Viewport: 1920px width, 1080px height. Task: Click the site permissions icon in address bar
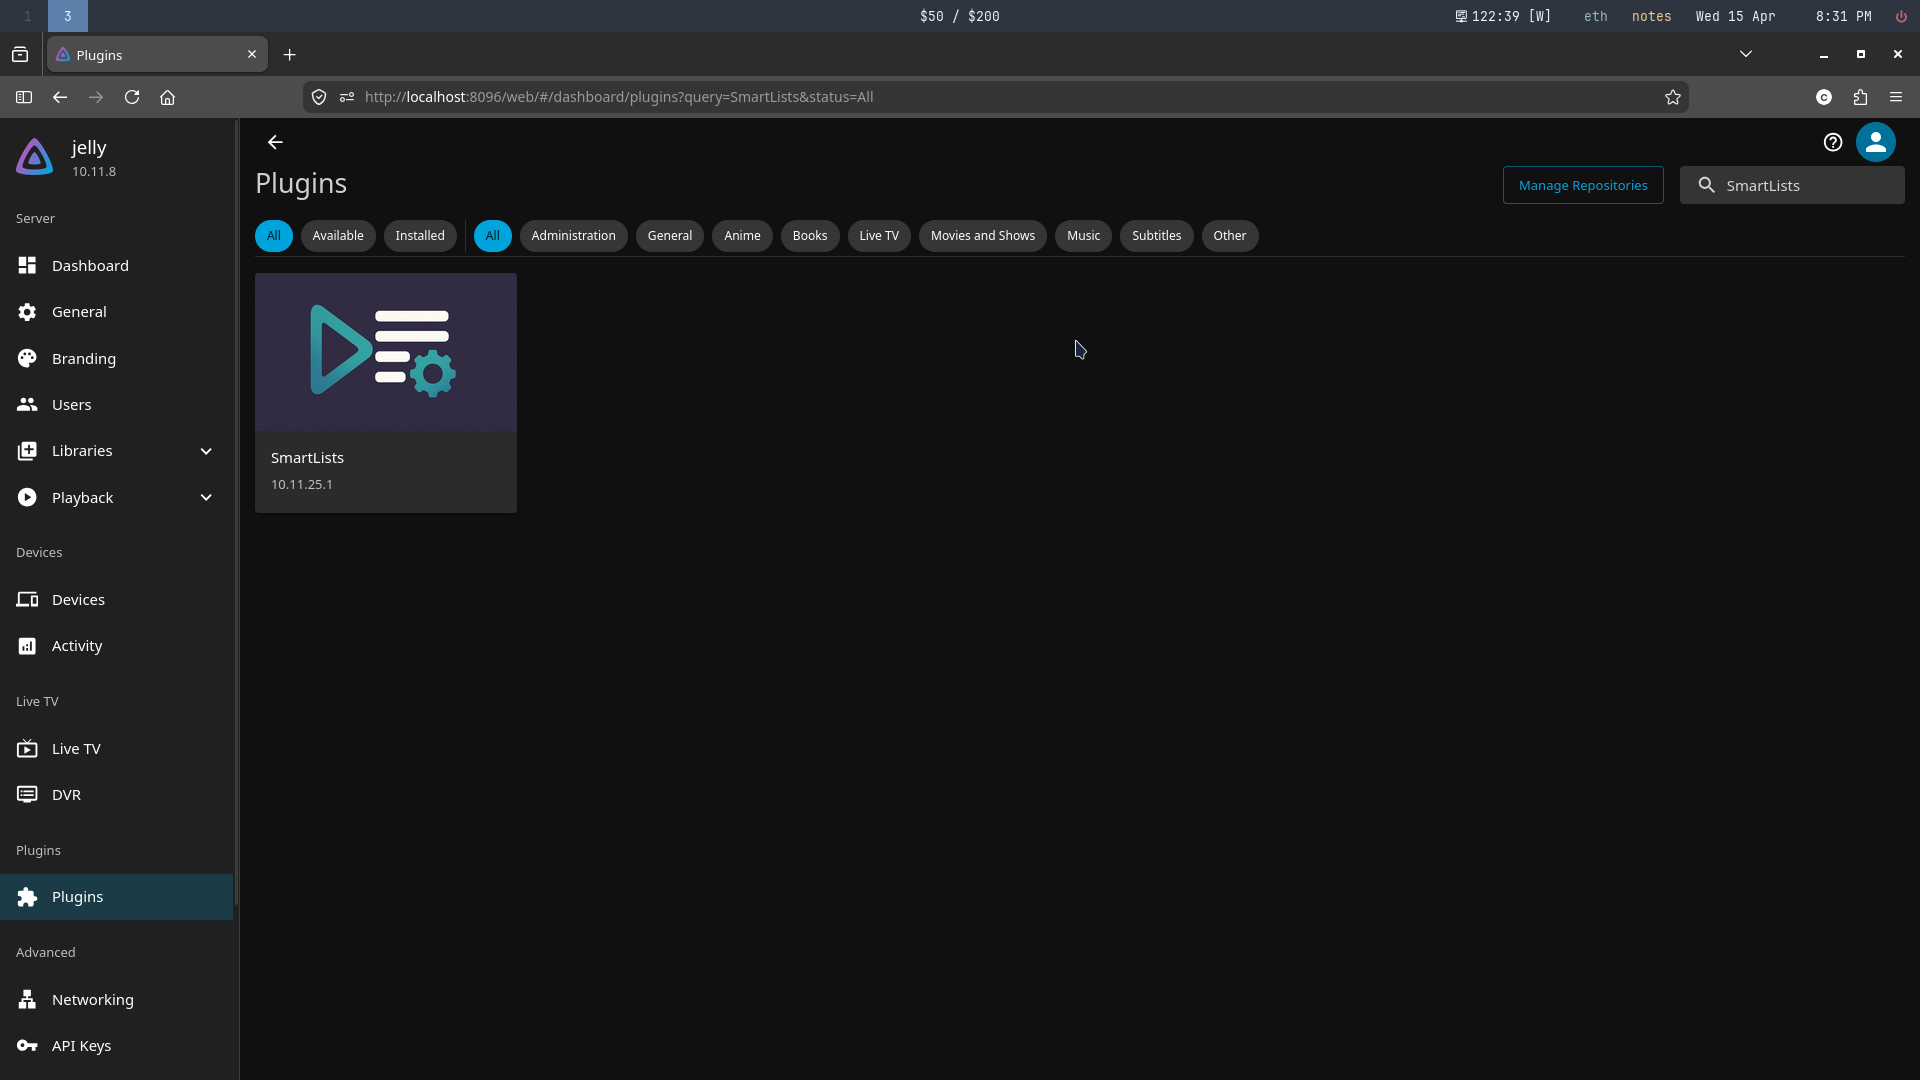tap(347, 97)
